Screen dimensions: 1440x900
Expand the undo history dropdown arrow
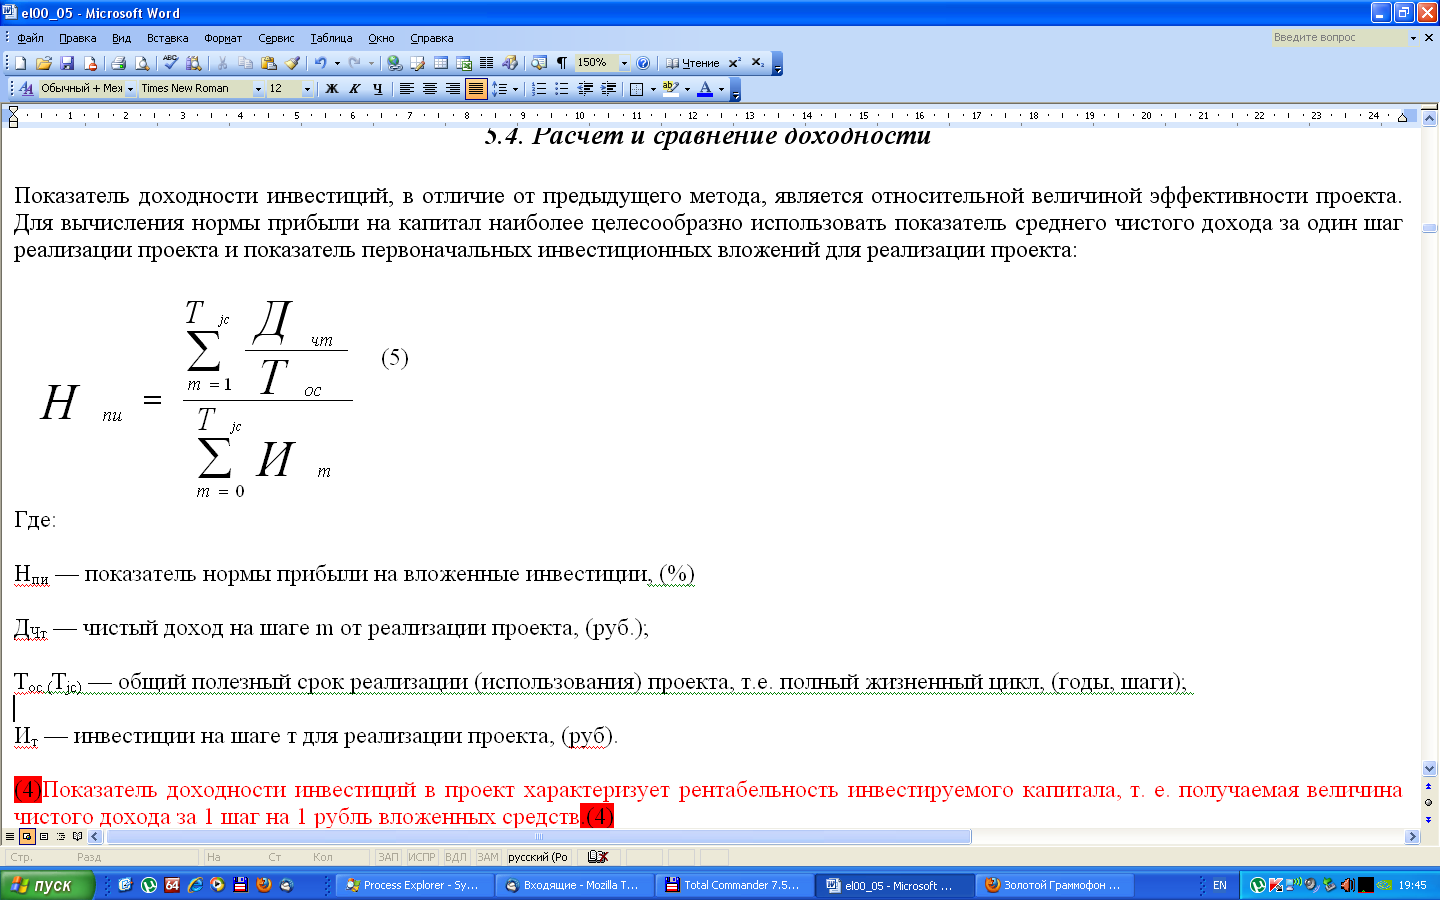point(337,63)
